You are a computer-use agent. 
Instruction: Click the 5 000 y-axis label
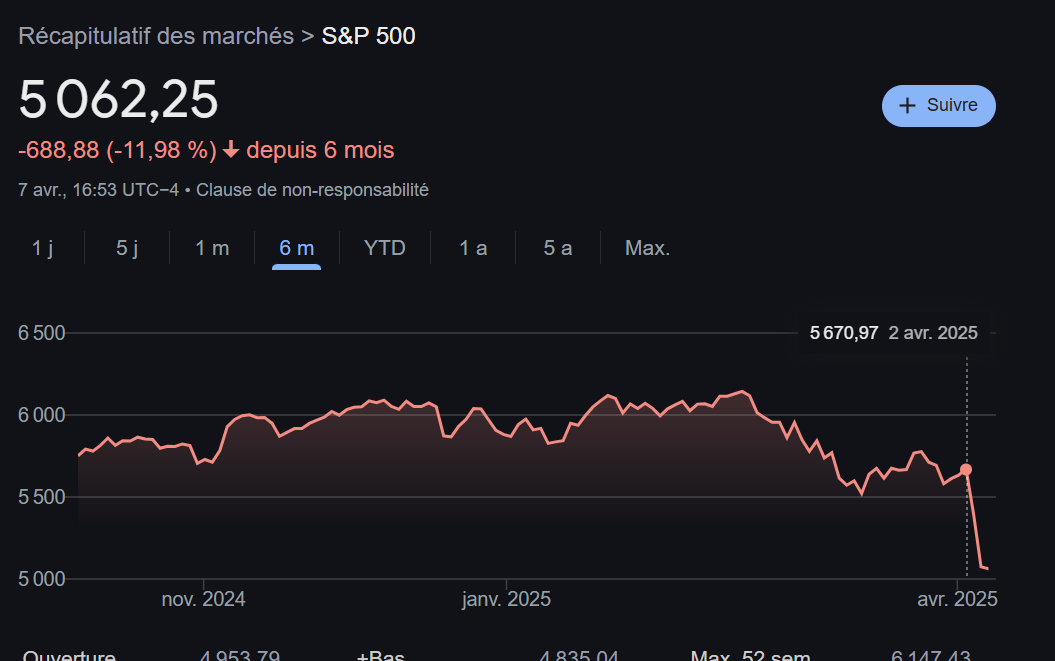42,579
